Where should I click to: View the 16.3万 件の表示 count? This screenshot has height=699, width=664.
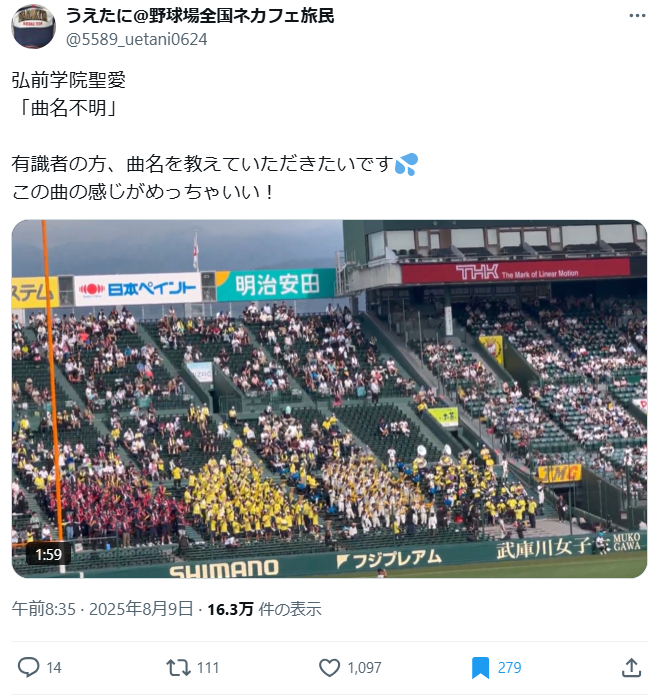[x=264, y=609]
